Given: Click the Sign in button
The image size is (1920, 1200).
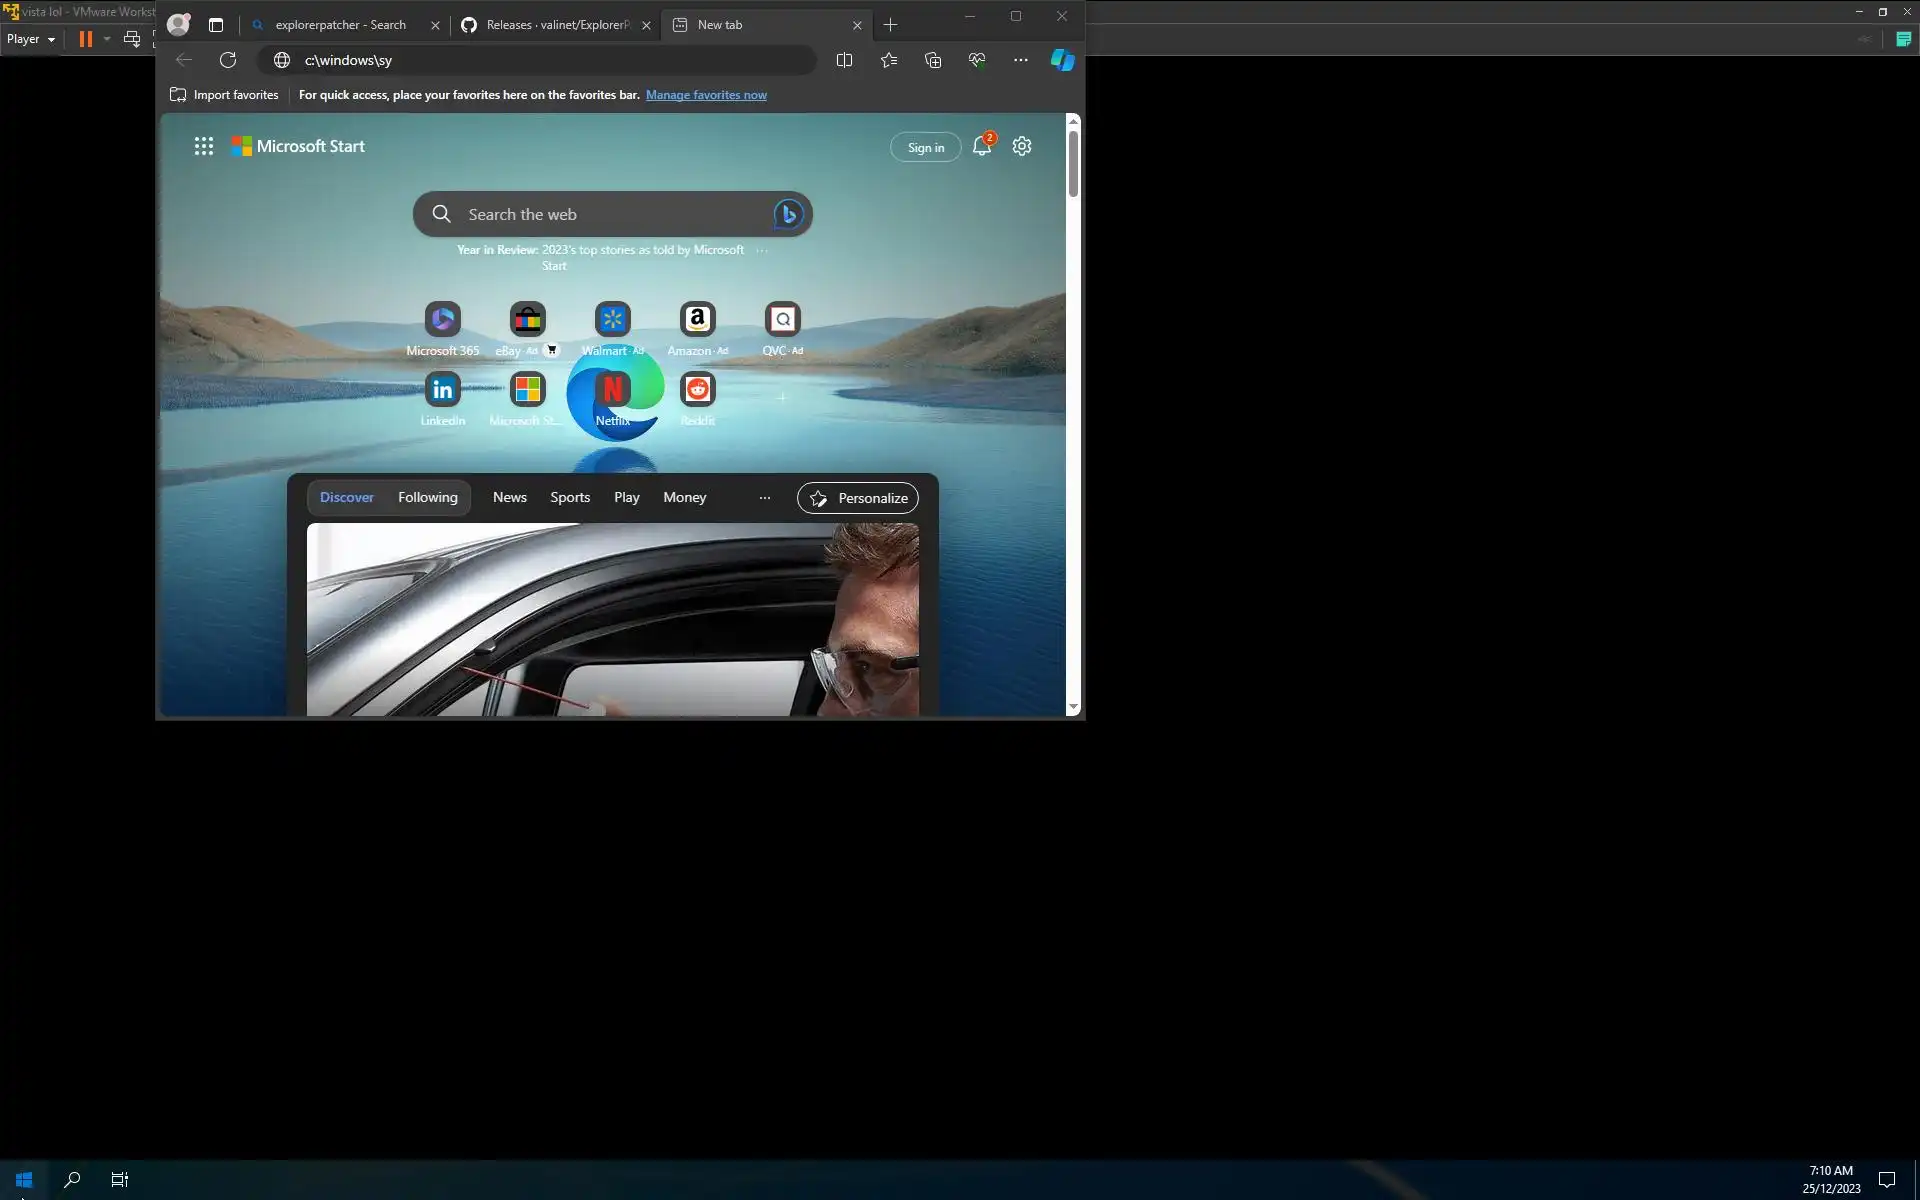Looking at the screenshot, I should [925, 148].
